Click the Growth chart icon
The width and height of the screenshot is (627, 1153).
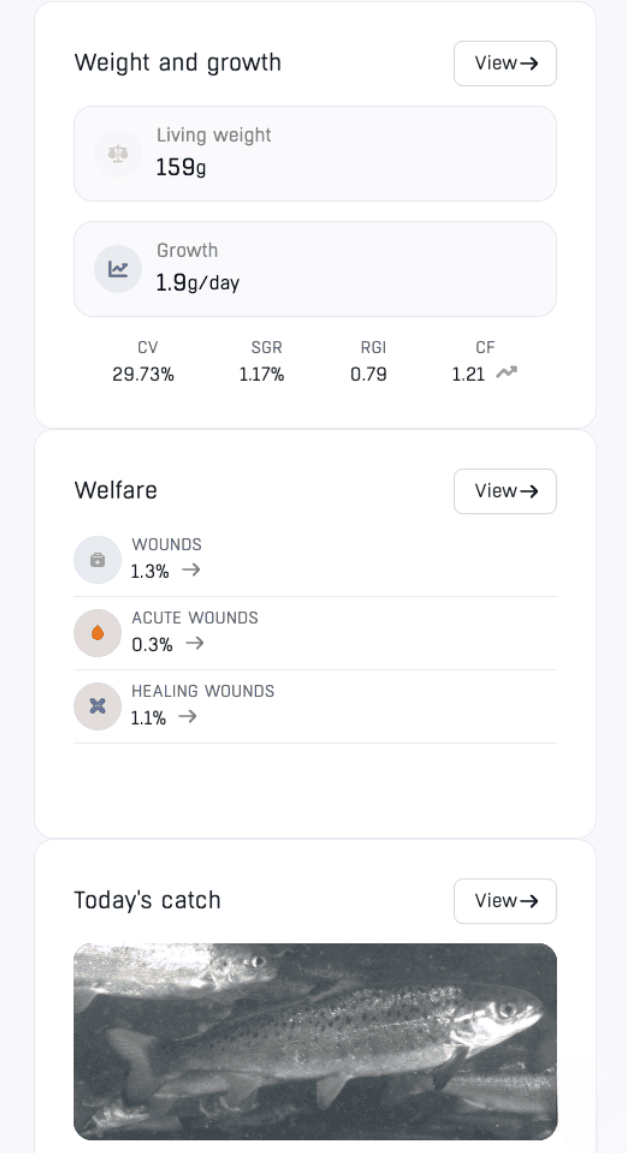click(118, 269)
